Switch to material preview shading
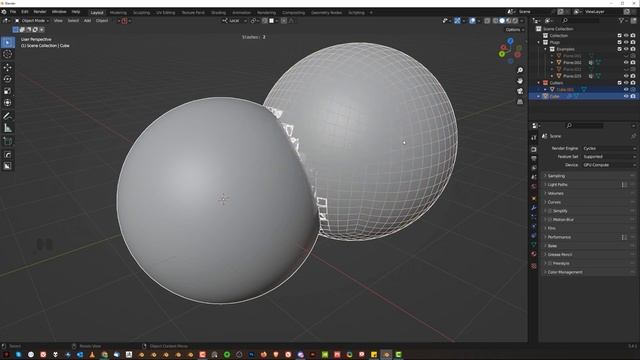This screenshot has width=640, height=360. pos(509,21)
